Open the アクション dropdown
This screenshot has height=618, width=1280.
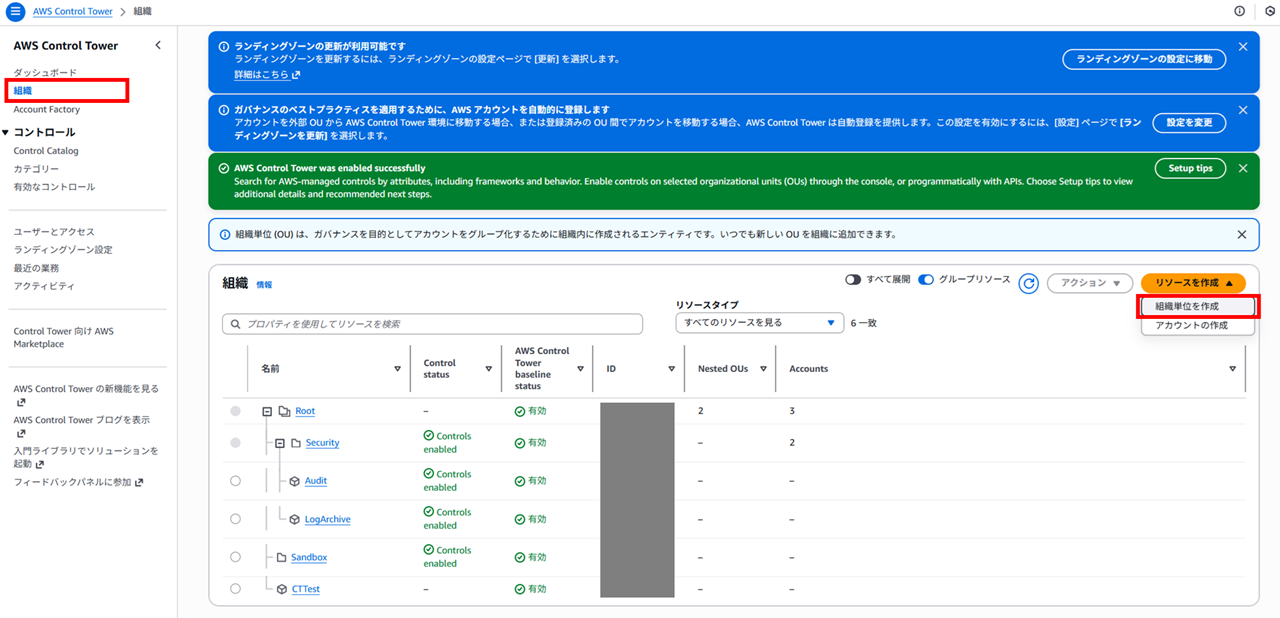1089,282
